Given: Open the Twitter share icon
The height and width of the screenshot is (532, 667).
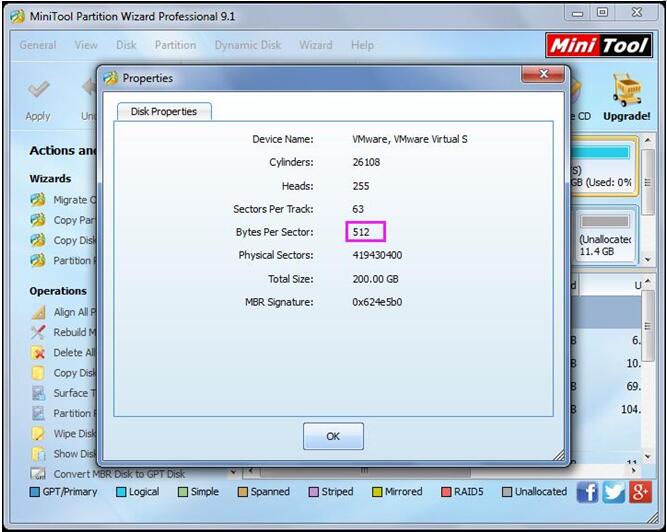Looking at the screenshot, I should point(614,492).
